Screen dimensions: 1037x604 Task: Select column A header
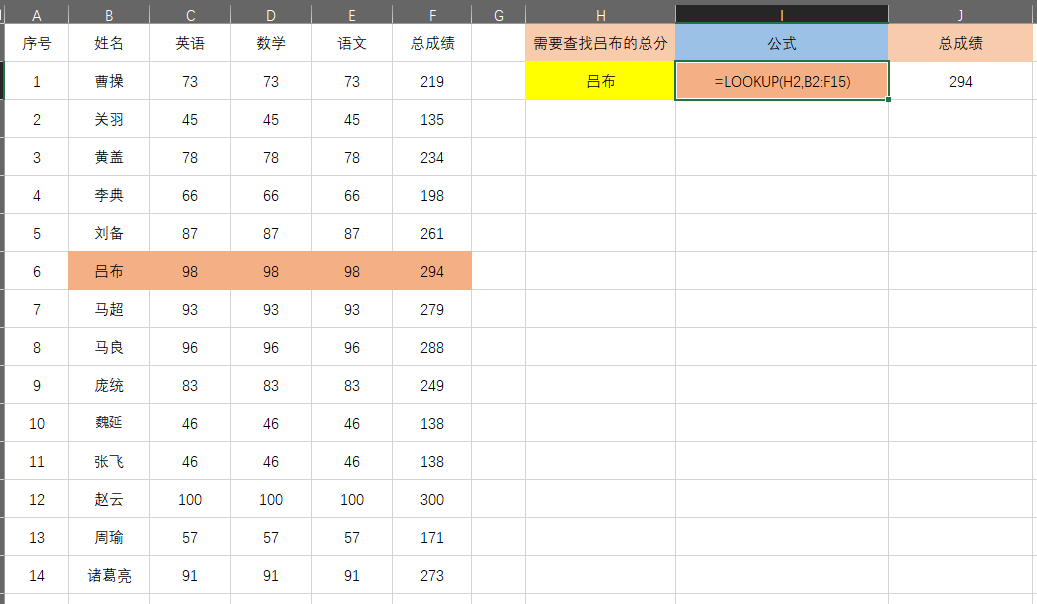coord(36,15)
